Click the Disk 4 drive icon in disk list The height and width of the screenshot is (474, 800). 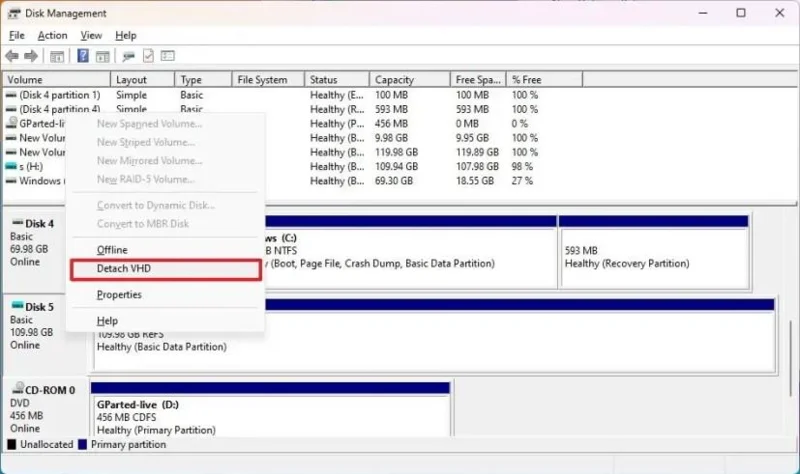[x=17, y=223]
